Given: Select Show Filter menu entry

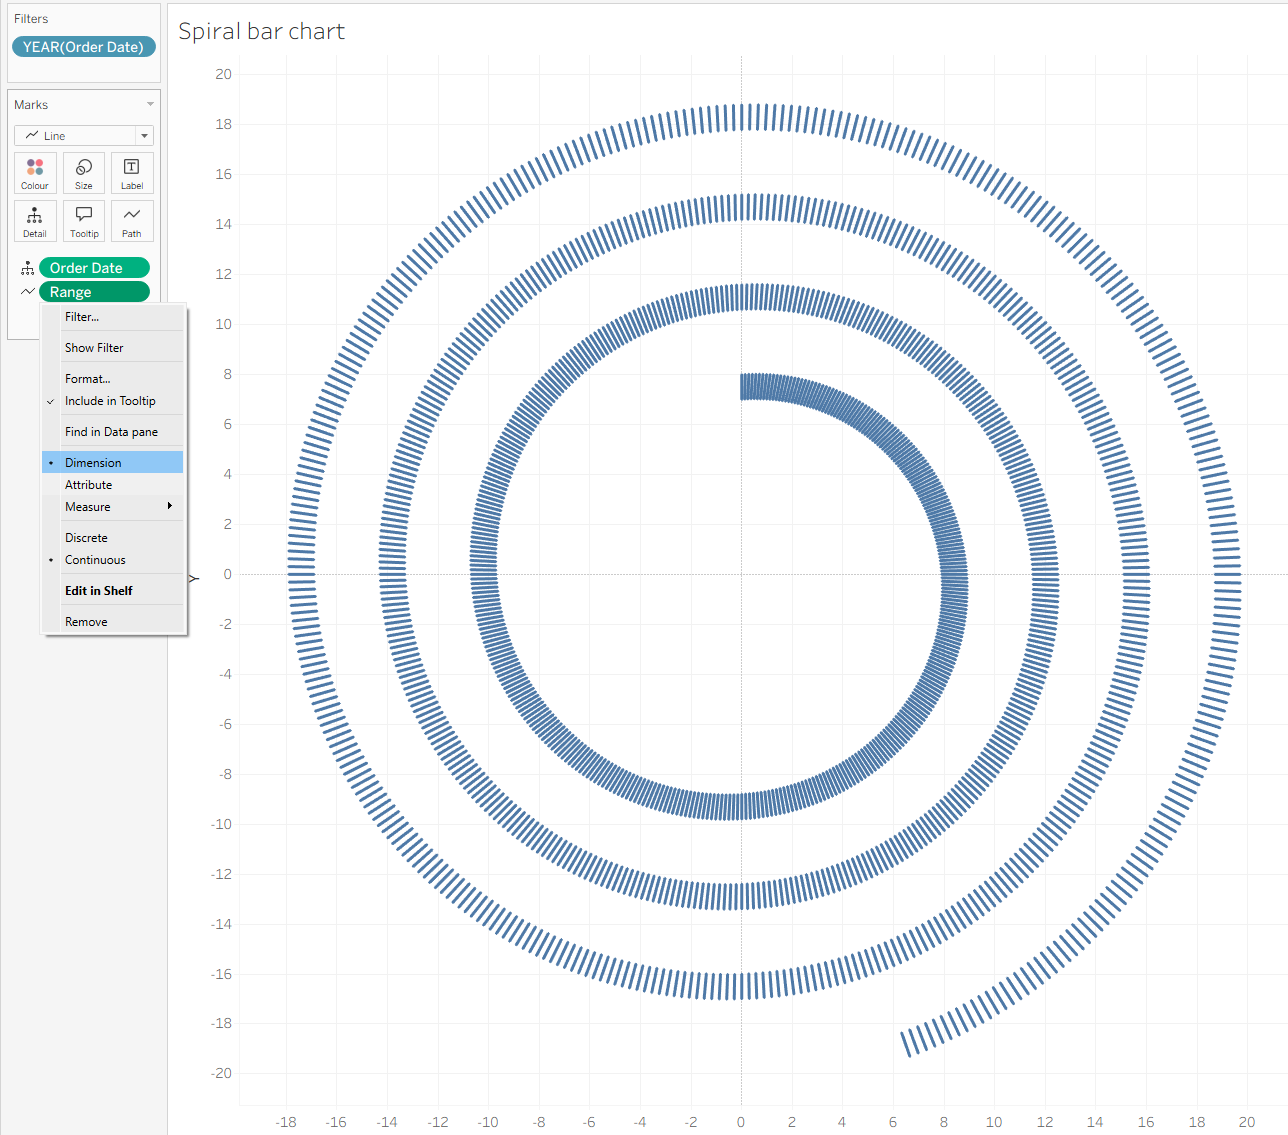Looking at the screenshot, I should click(x=94, y=348).
